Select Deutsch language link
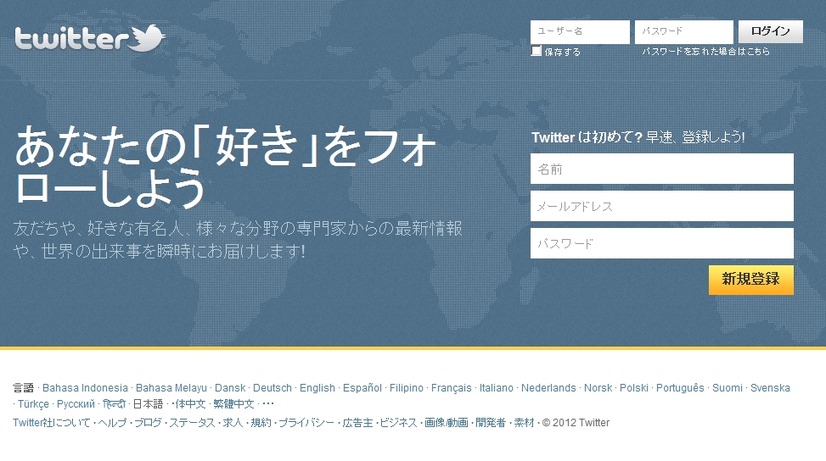This screenshot has height=461, width=826. (272, 388)
